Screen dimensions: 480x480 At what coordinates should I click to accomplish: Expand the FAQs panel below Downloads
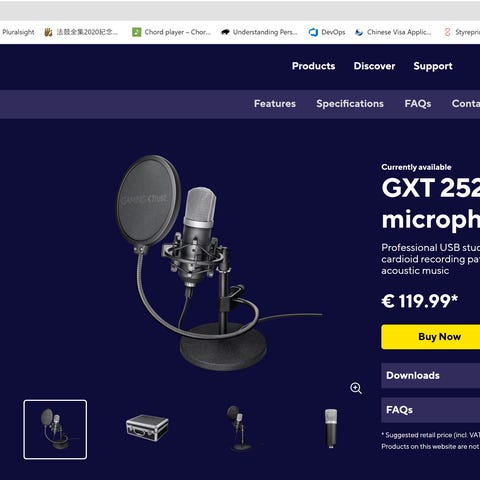click(x=431, y=410)
